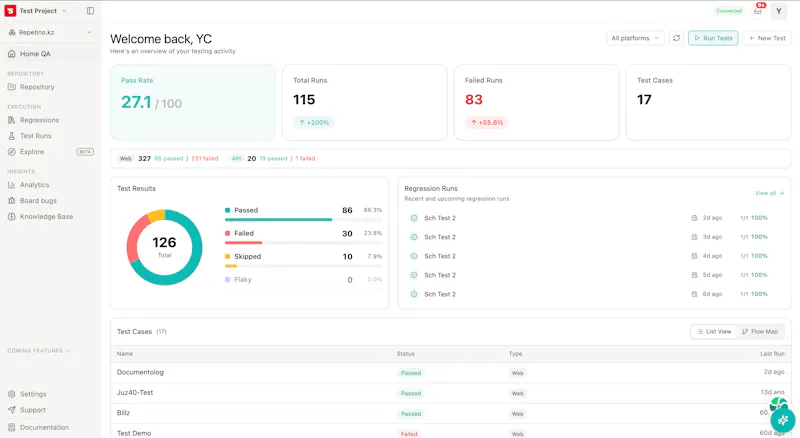Click the Support paper plane icon
This screenshot has height=438, width=800.
coord(12,410)
